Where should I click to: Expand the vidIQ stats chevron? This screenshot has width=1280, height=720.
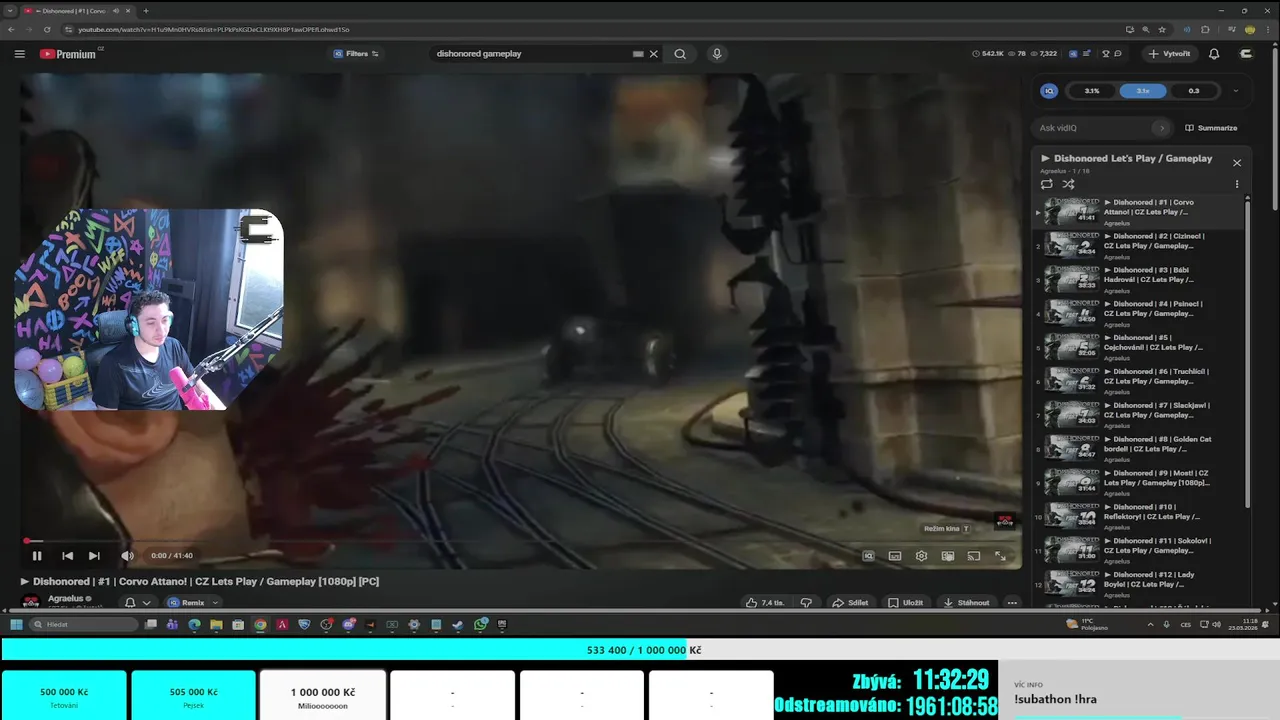(x=1236, y=91)
